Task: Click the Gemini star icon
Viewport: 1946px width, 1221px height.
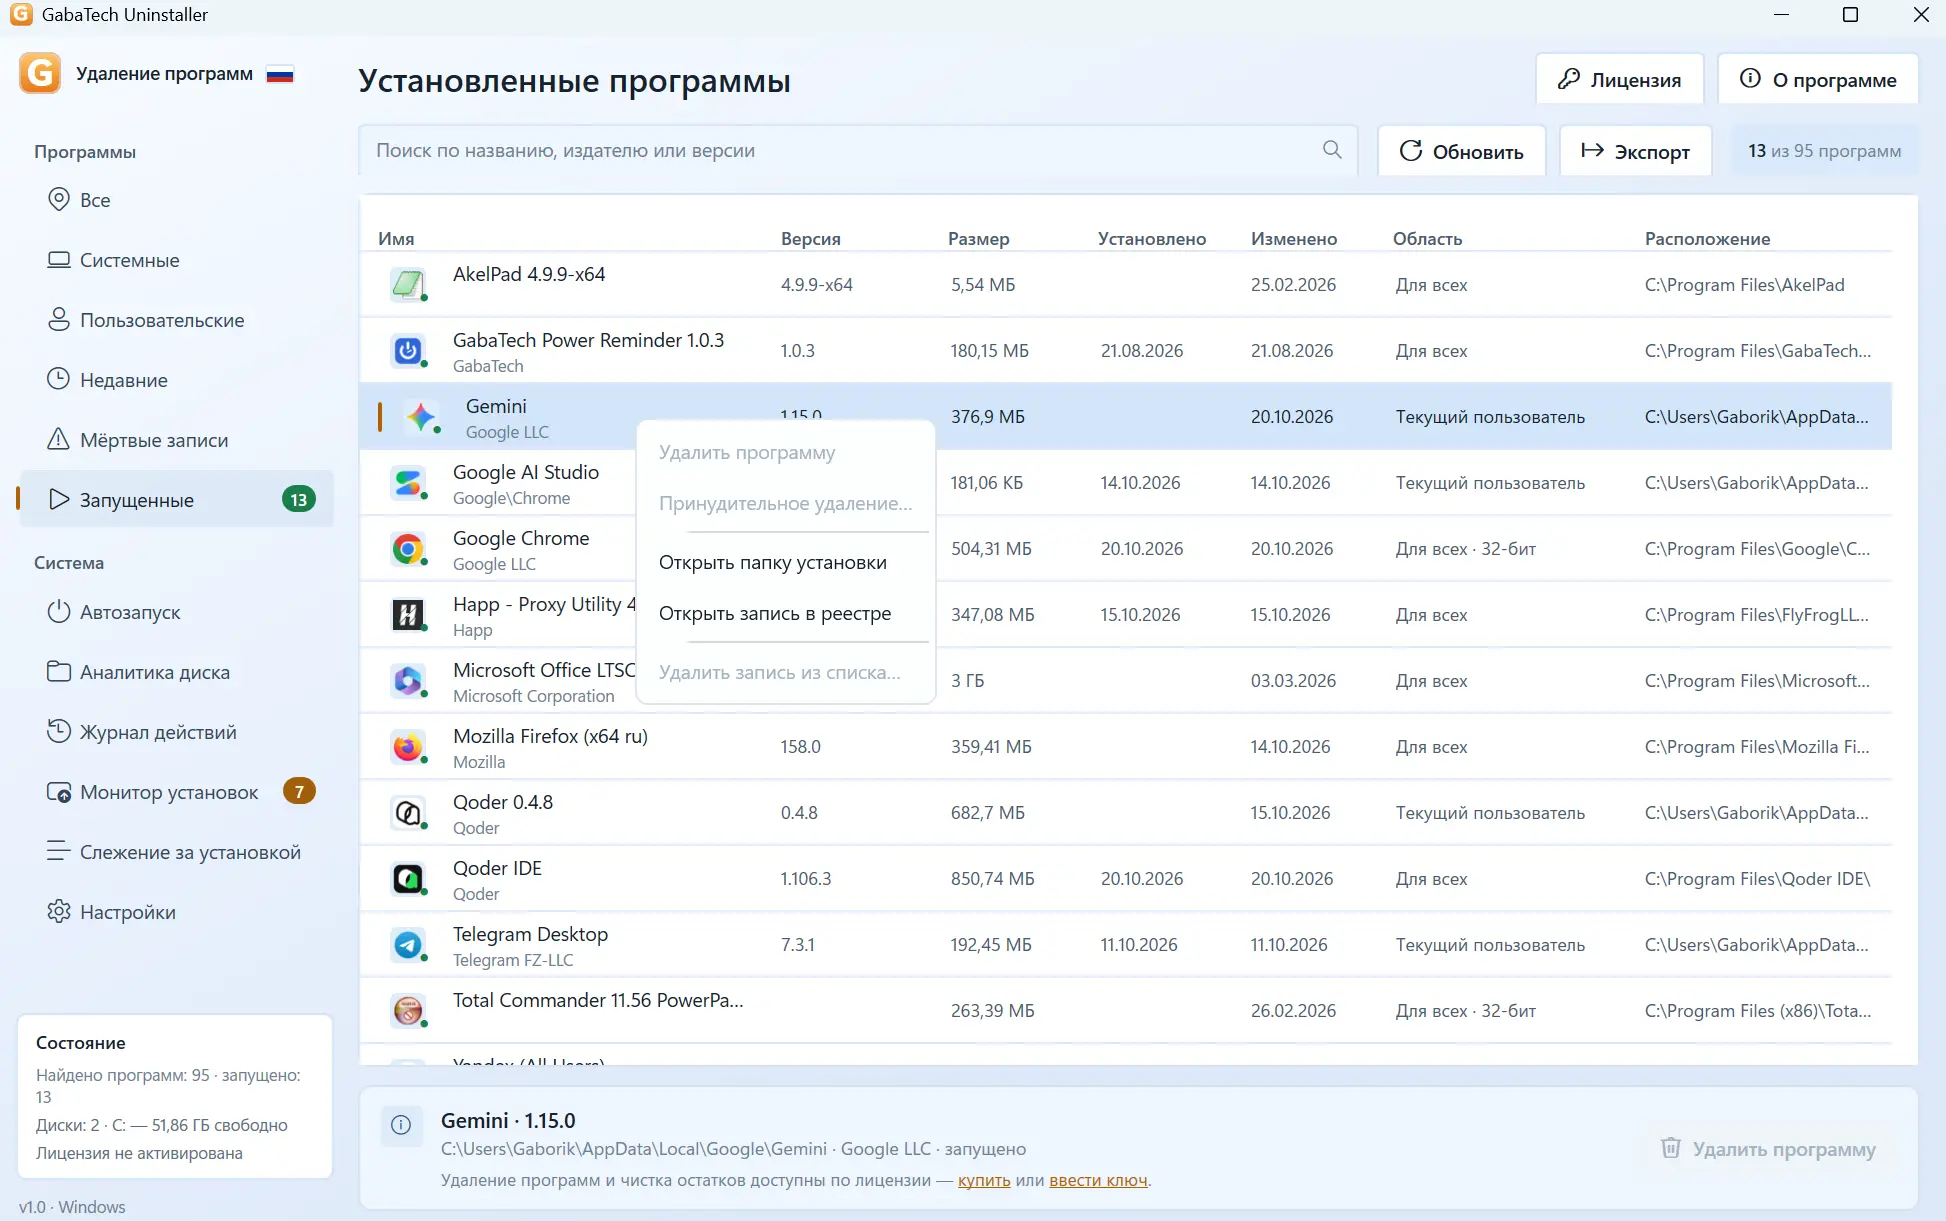Action: point(421,417)
